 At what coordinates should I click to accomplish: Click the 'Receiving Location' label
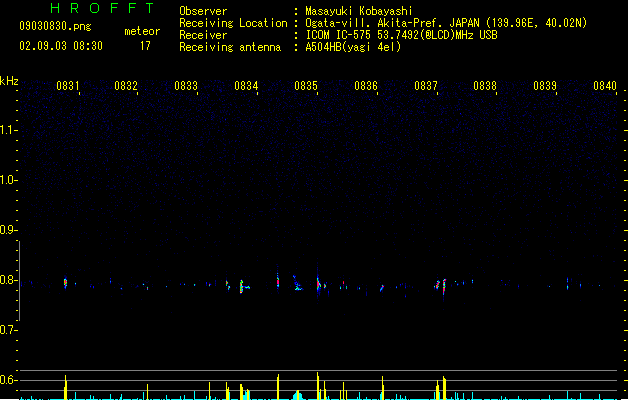click(233, 23)
